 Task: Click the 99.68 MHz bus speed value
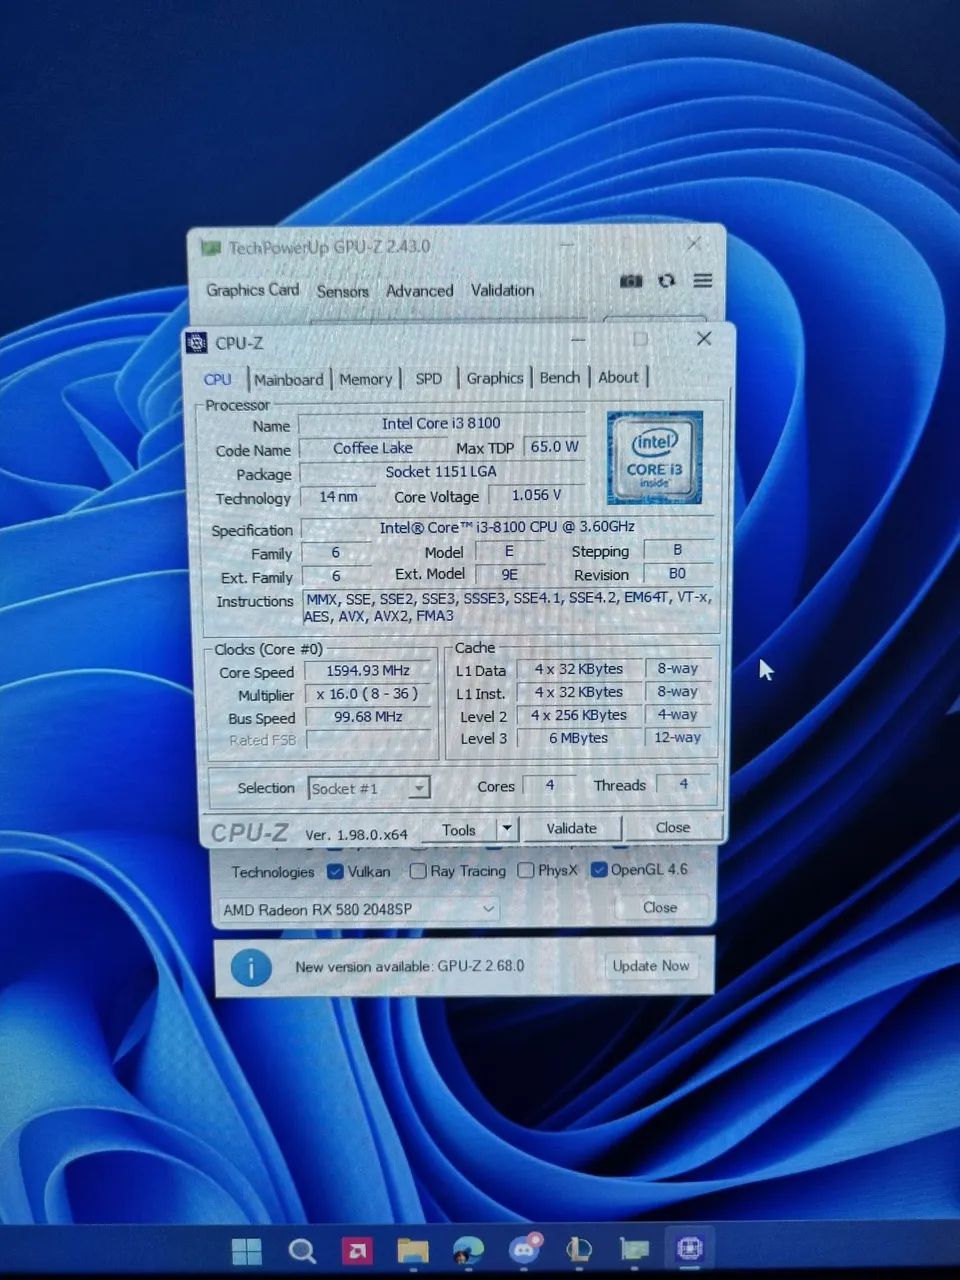[368, 717]
